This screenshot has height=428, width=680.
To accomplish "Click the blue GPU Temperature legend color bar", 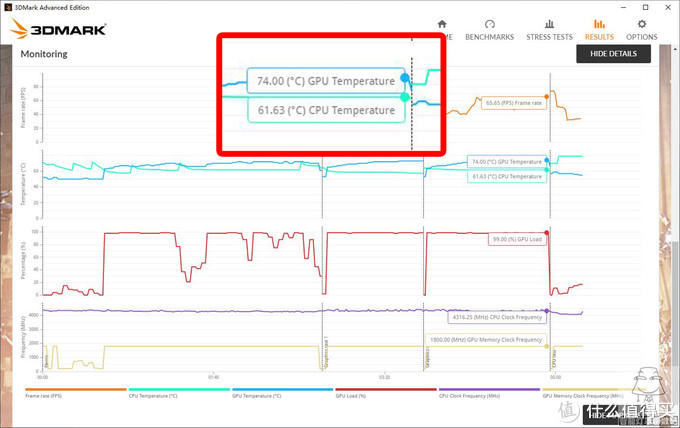I will [282, 389].
